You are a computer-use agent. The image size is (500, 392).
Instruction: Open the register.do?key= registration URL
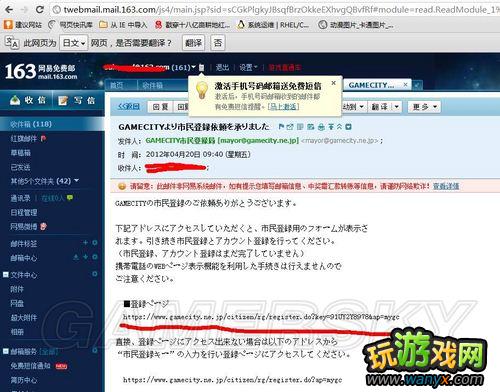[x=261, y=317]
